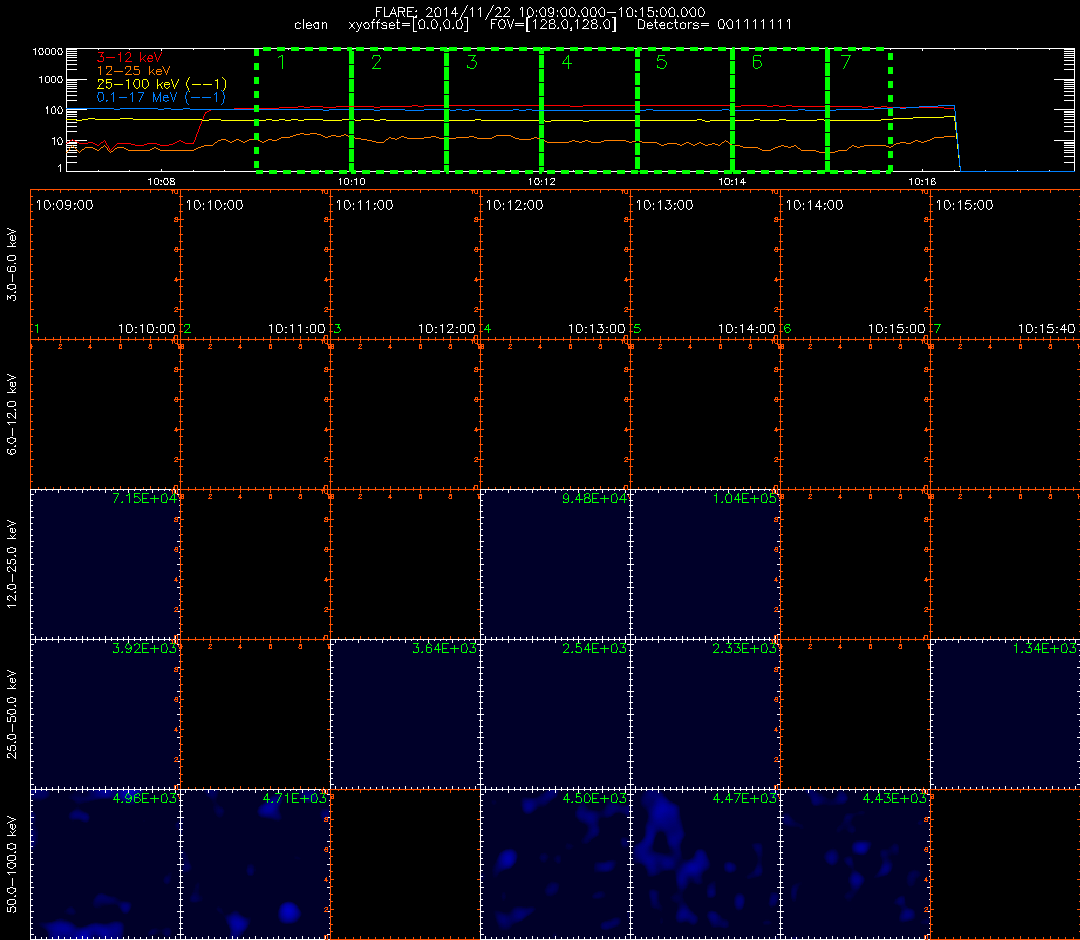Open the 25-50 keV image labeled 3.64E+03

(x=405, y=714)
